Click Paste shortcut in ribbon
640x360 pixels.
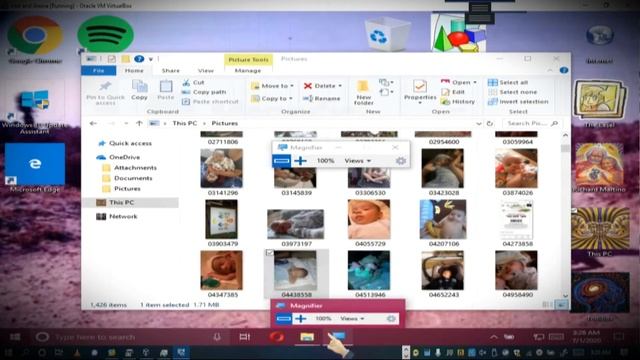point(210,101)
